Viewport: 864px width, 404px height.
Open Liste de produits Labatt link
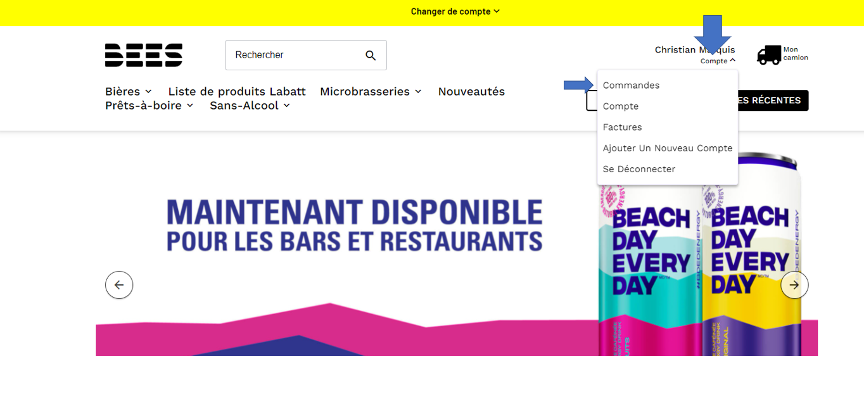click(237, 91)
